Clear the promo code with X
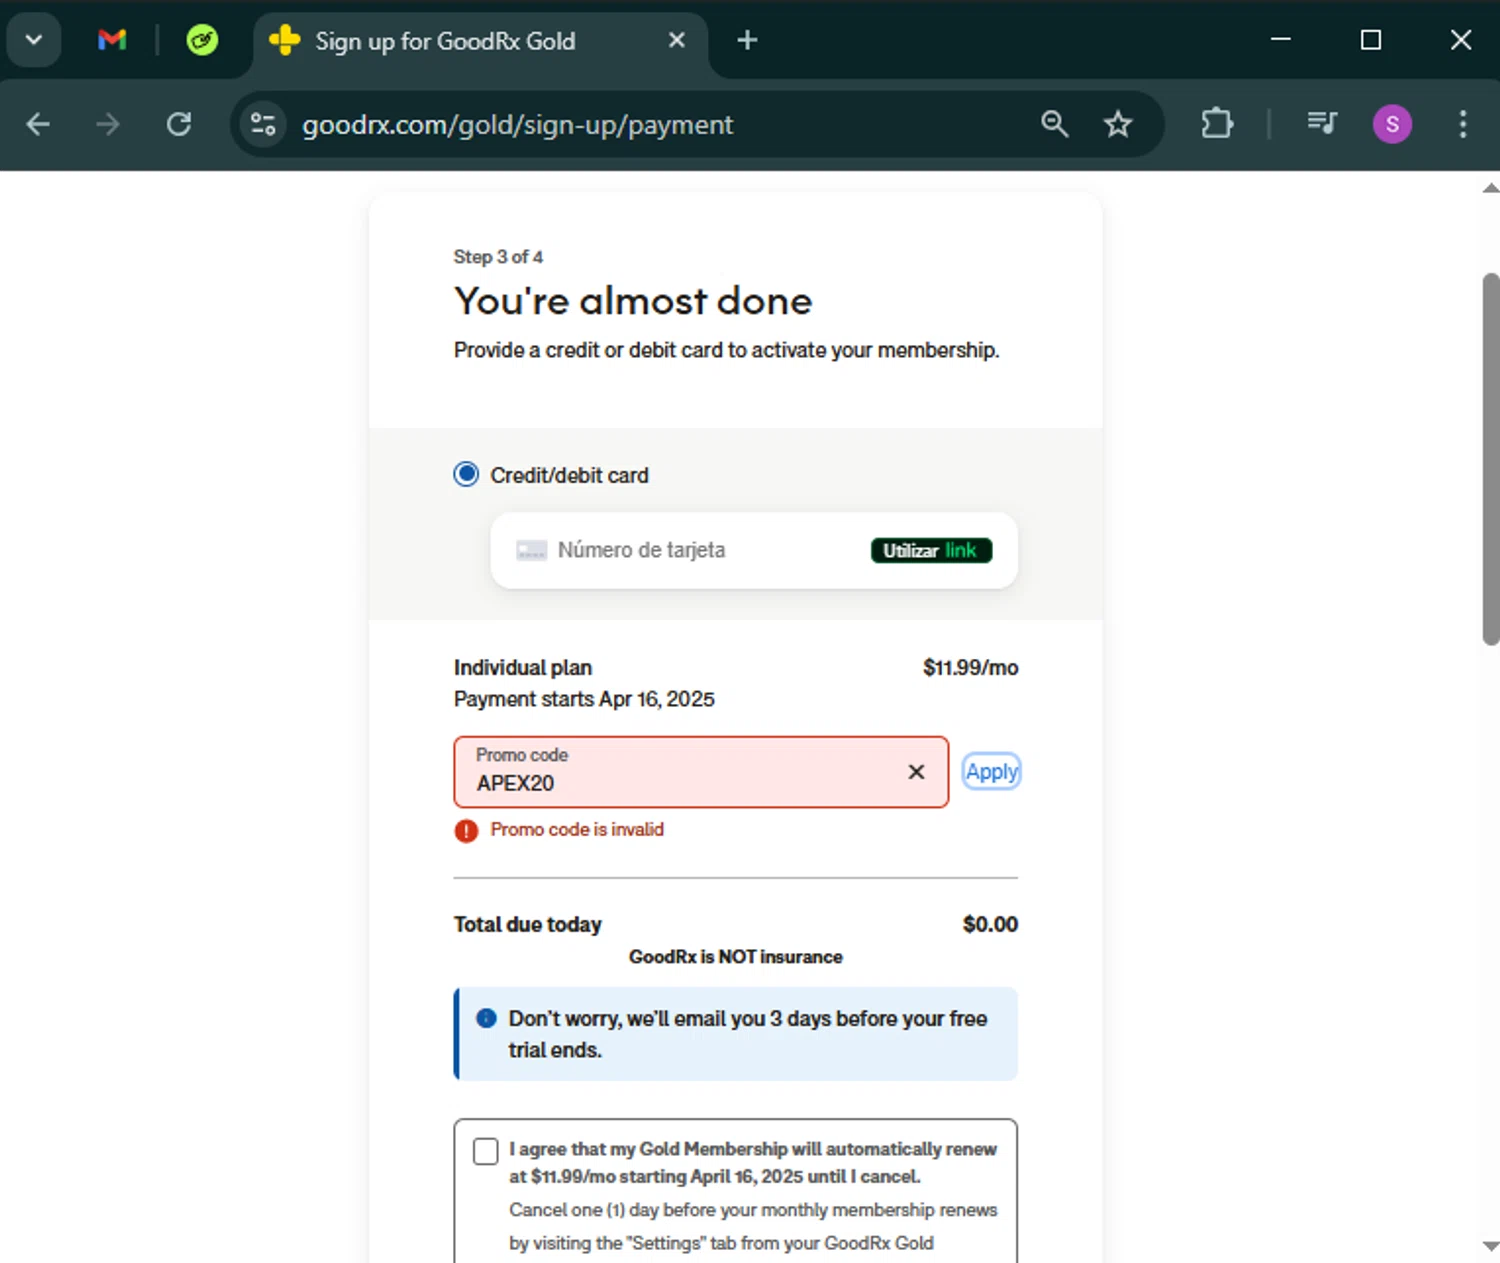The width and height of the screenshot is (1500, 1263). (x=916, y=772)
